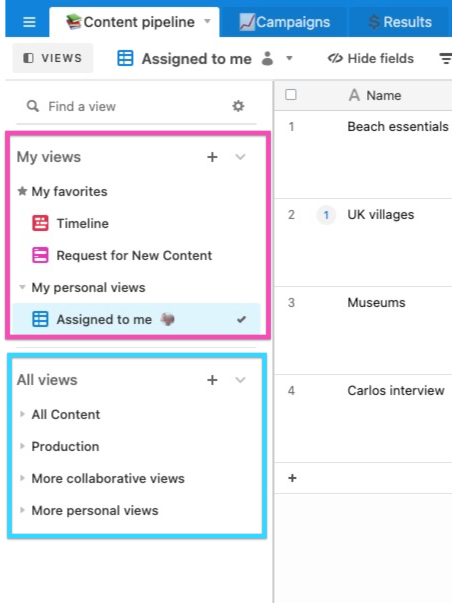Open the Request for New Content form icon
452x603 pixels.
(40, 255)
